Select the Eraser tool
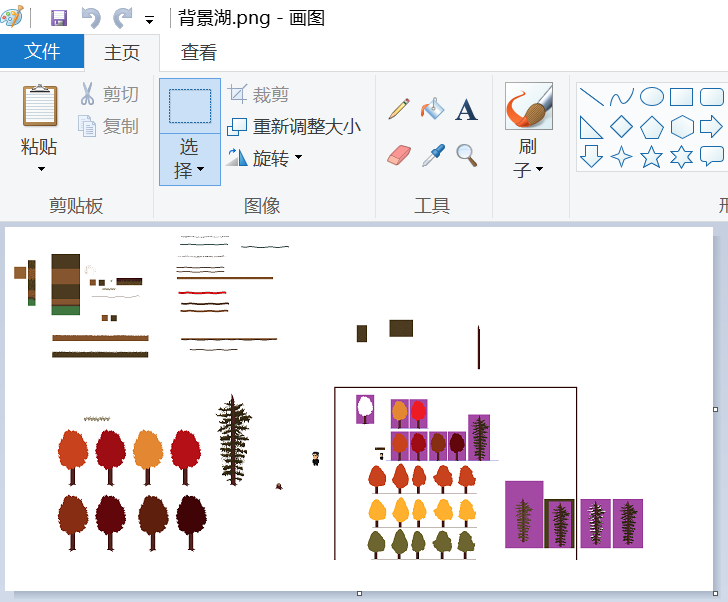 coord(399,155)
